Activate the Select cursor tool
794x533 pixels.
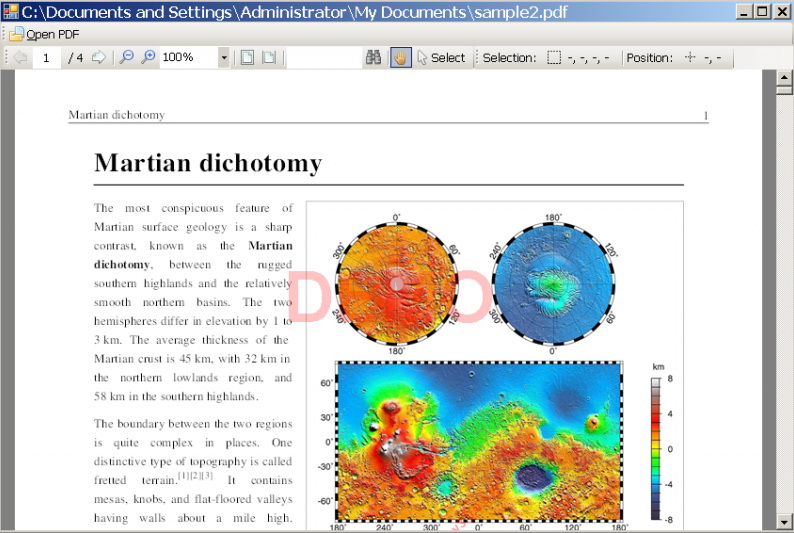click(x=441, y=58)
